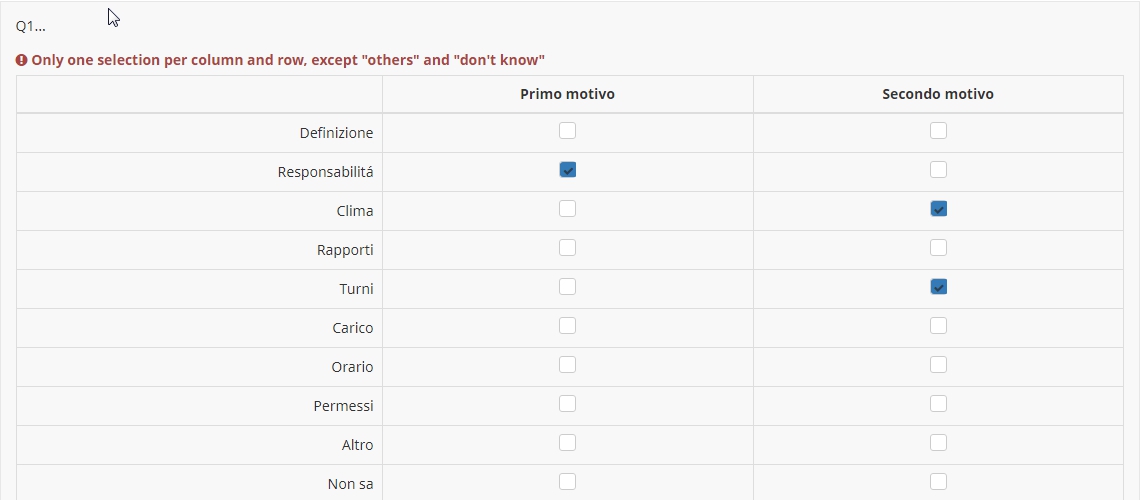Check Definizione under Secondo motivo
The width and height of the screenshot is (1145, 500).
tap(938, 131)
